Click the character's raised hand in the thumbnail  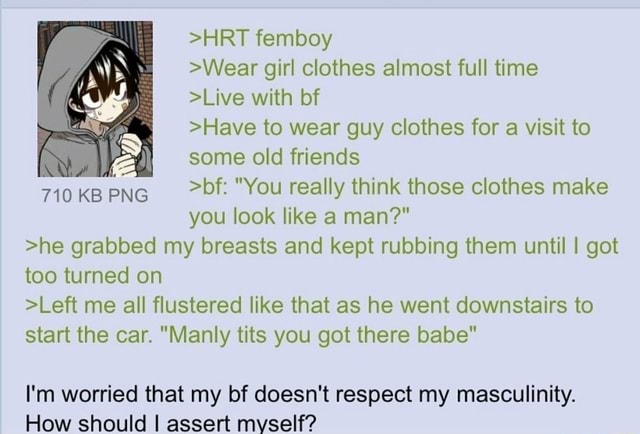130,144
